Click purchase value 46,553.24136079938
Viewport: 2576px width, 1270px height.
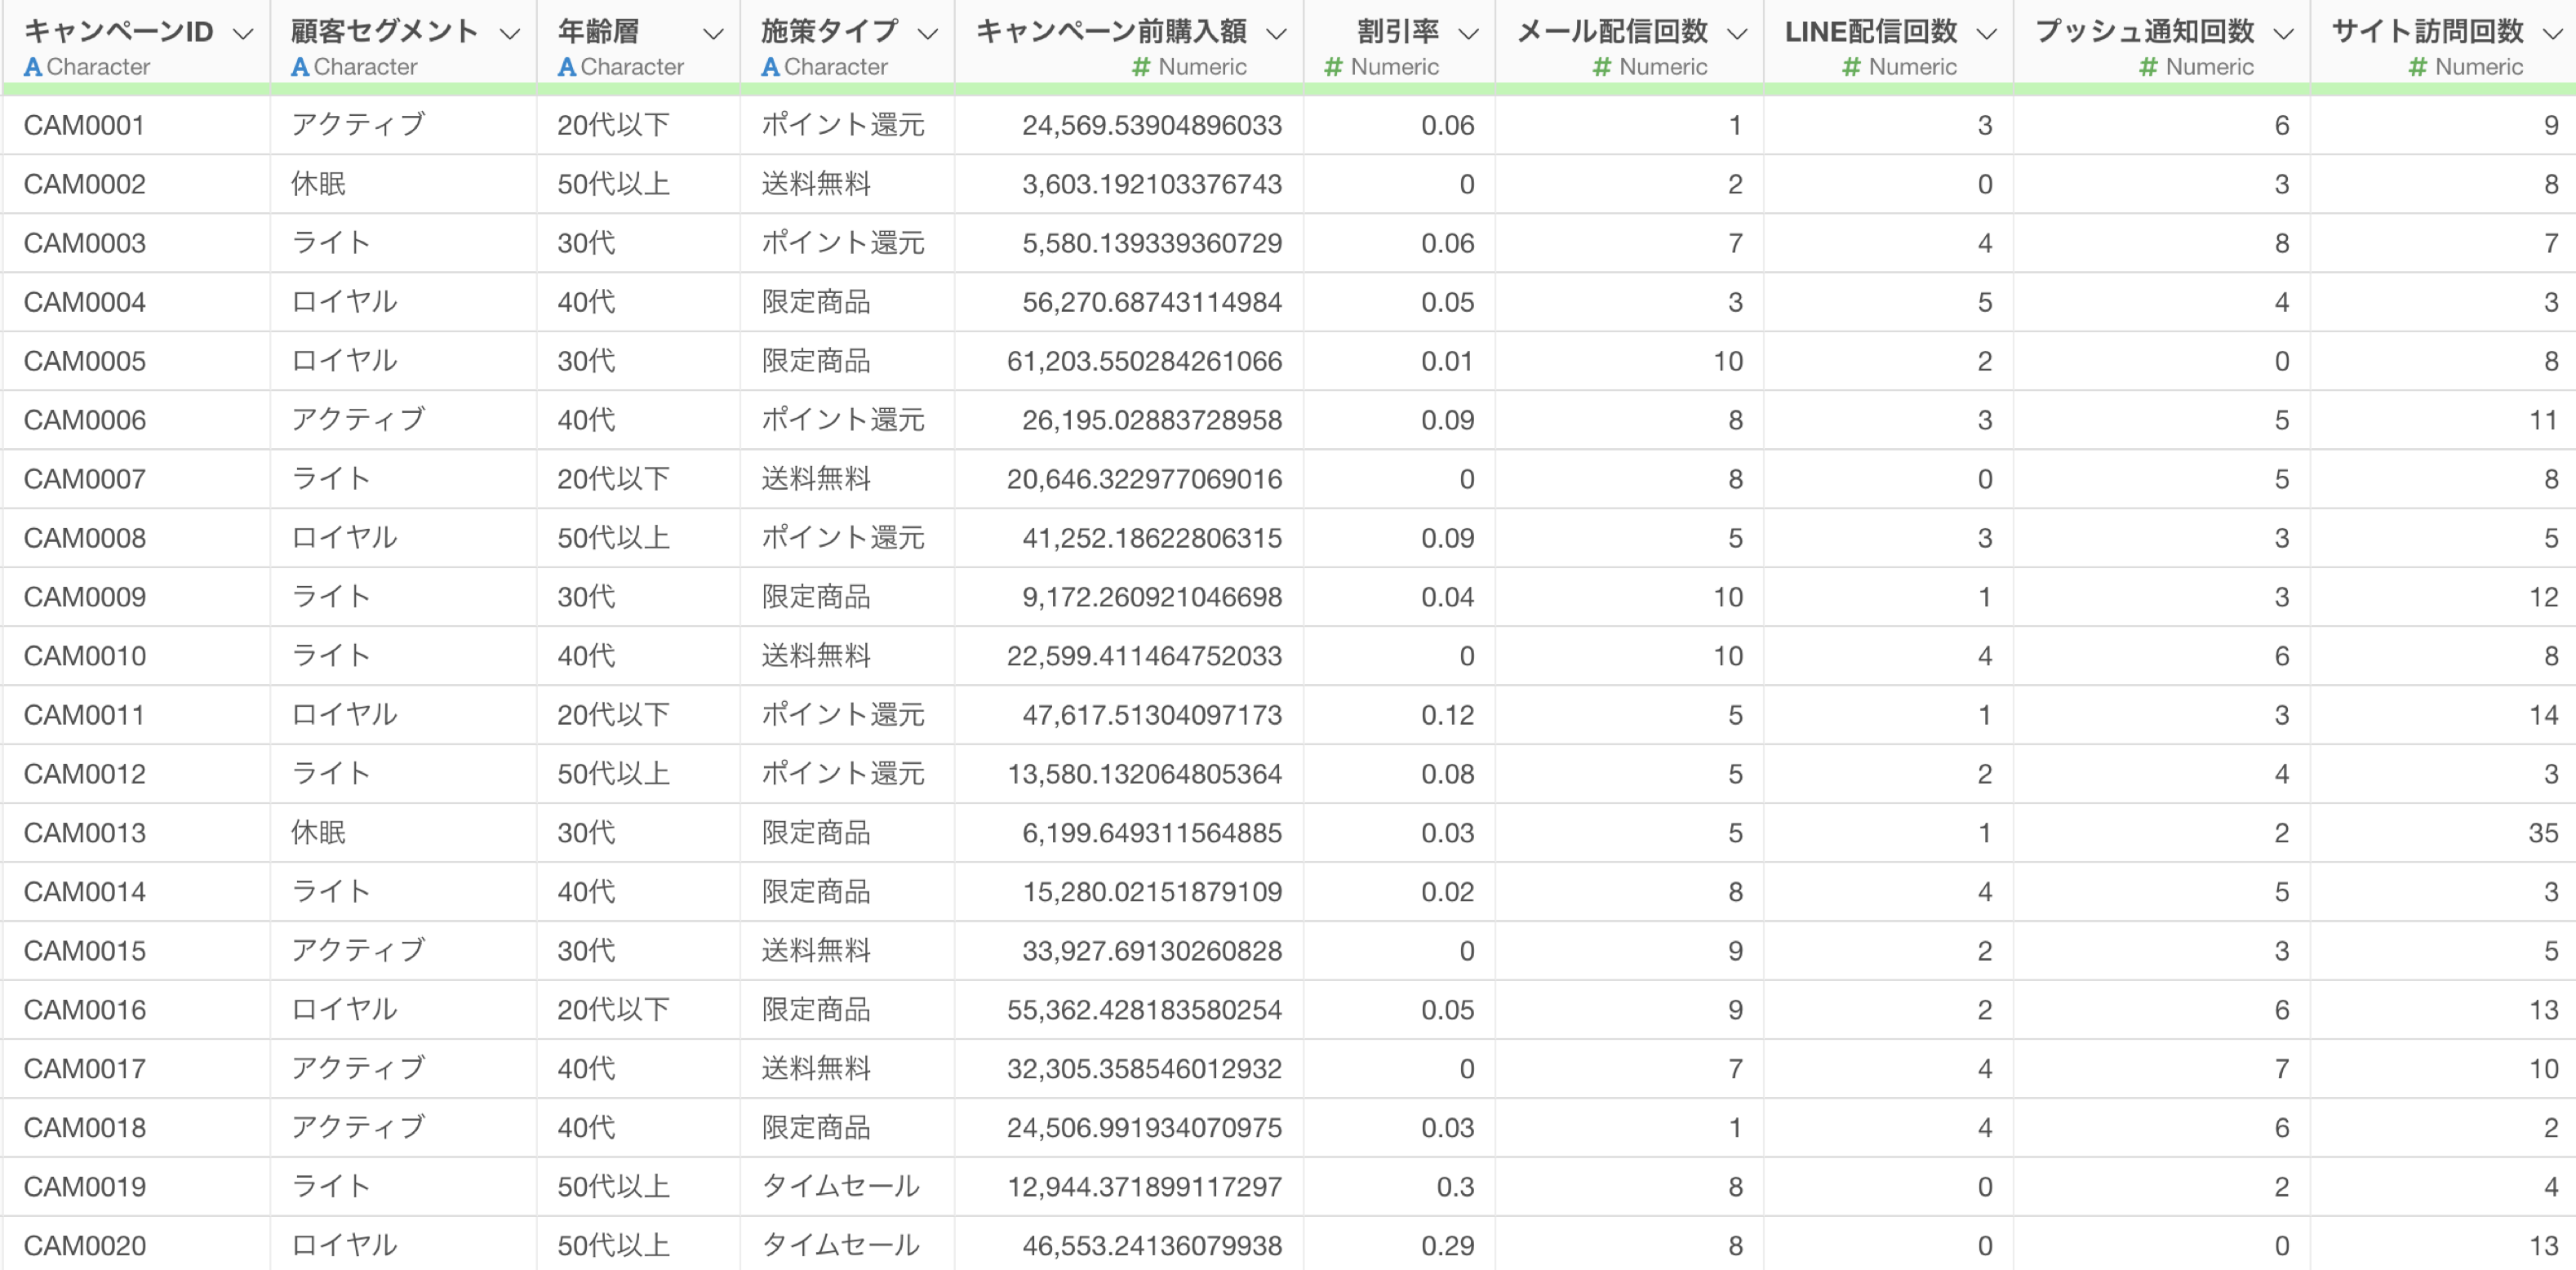[x=1152, y=1246]
